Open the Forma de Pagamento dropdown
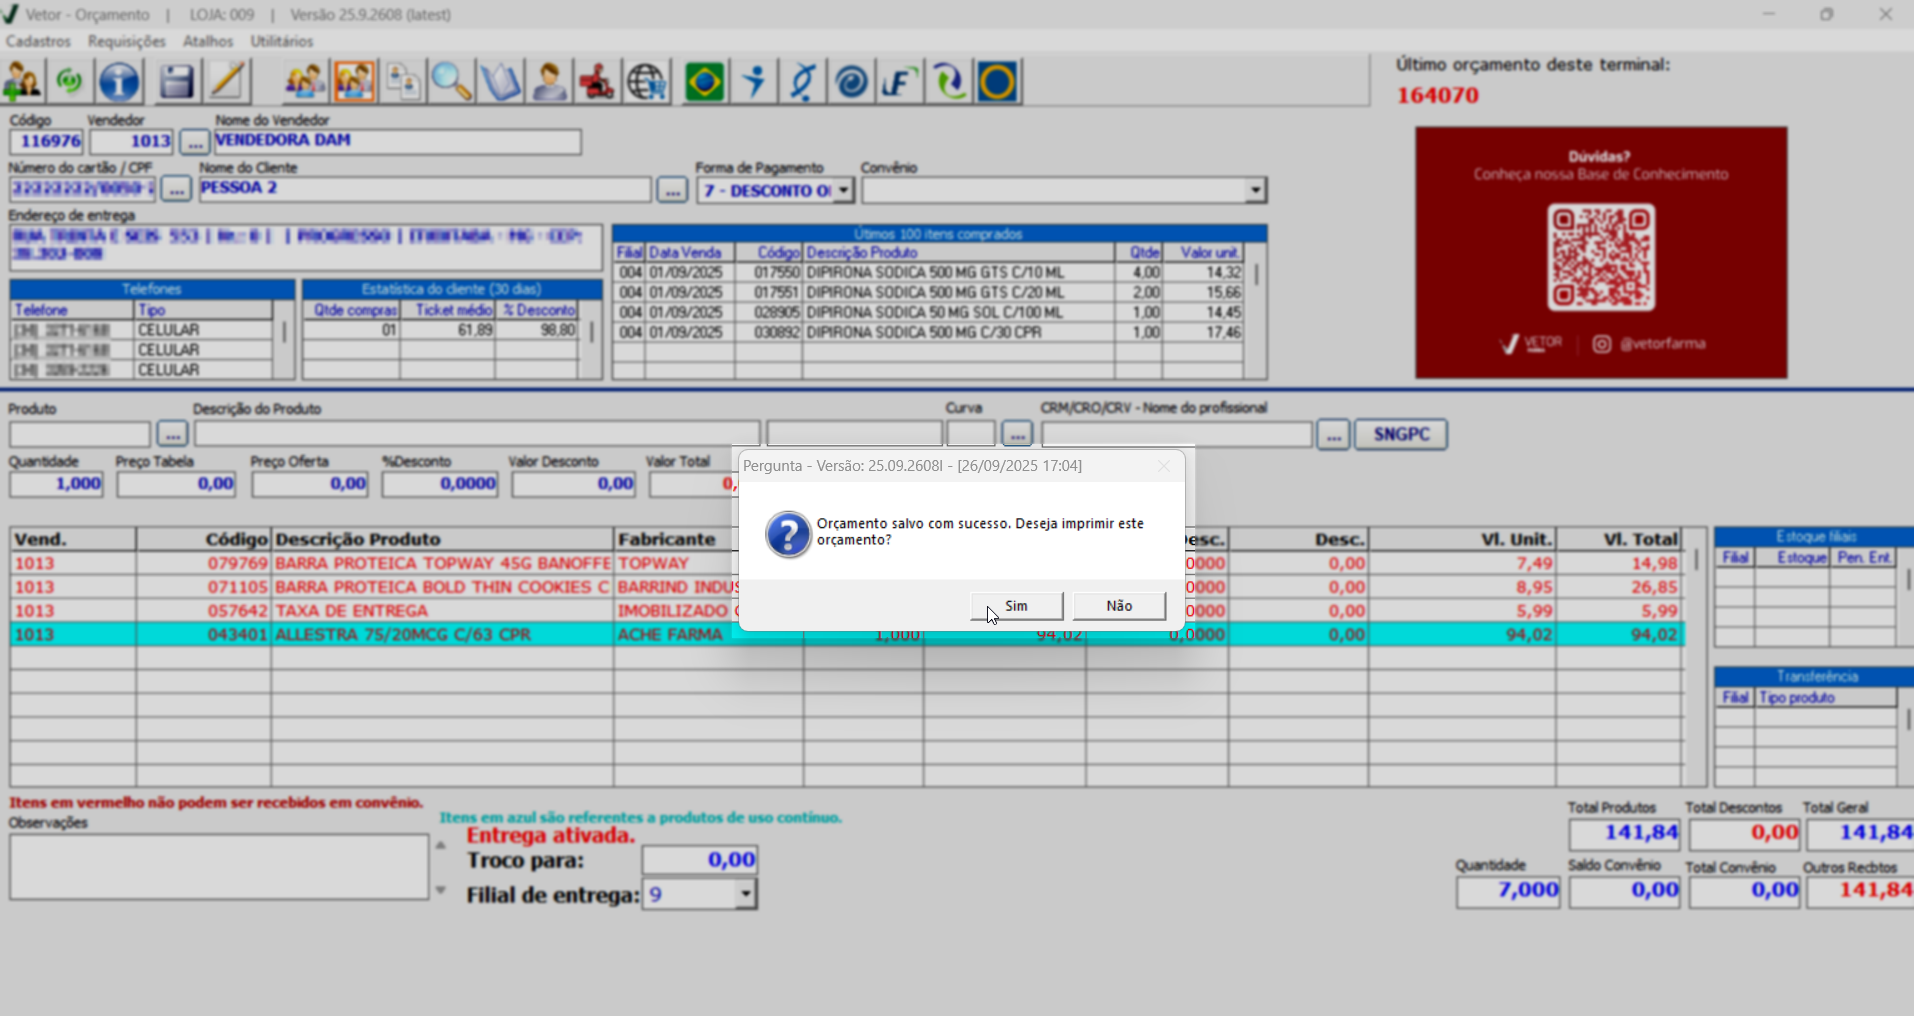The image size is (1914, 1016). pyautogui.click(x=843, y=190)
